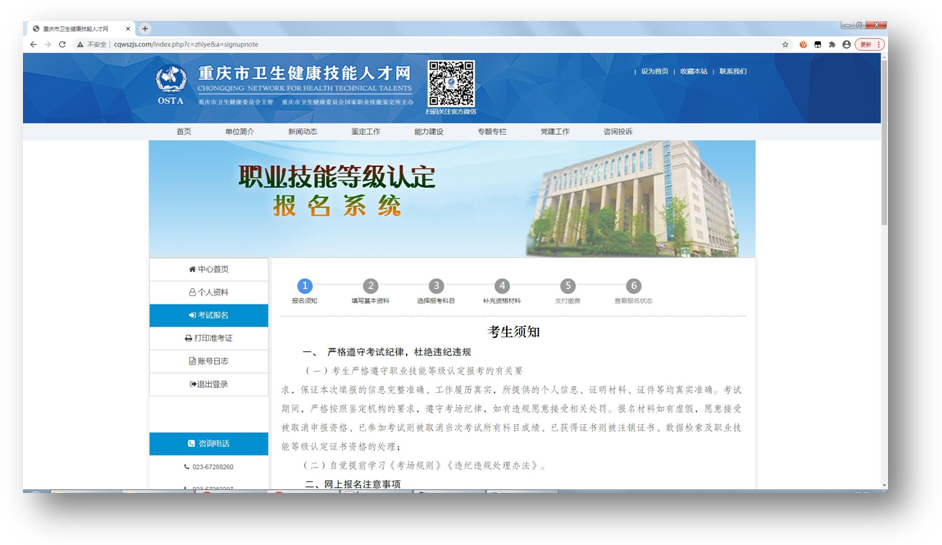This screenshot has height=545, width=942.
Task: Click the QR code image in header
Action: [451, 84]
